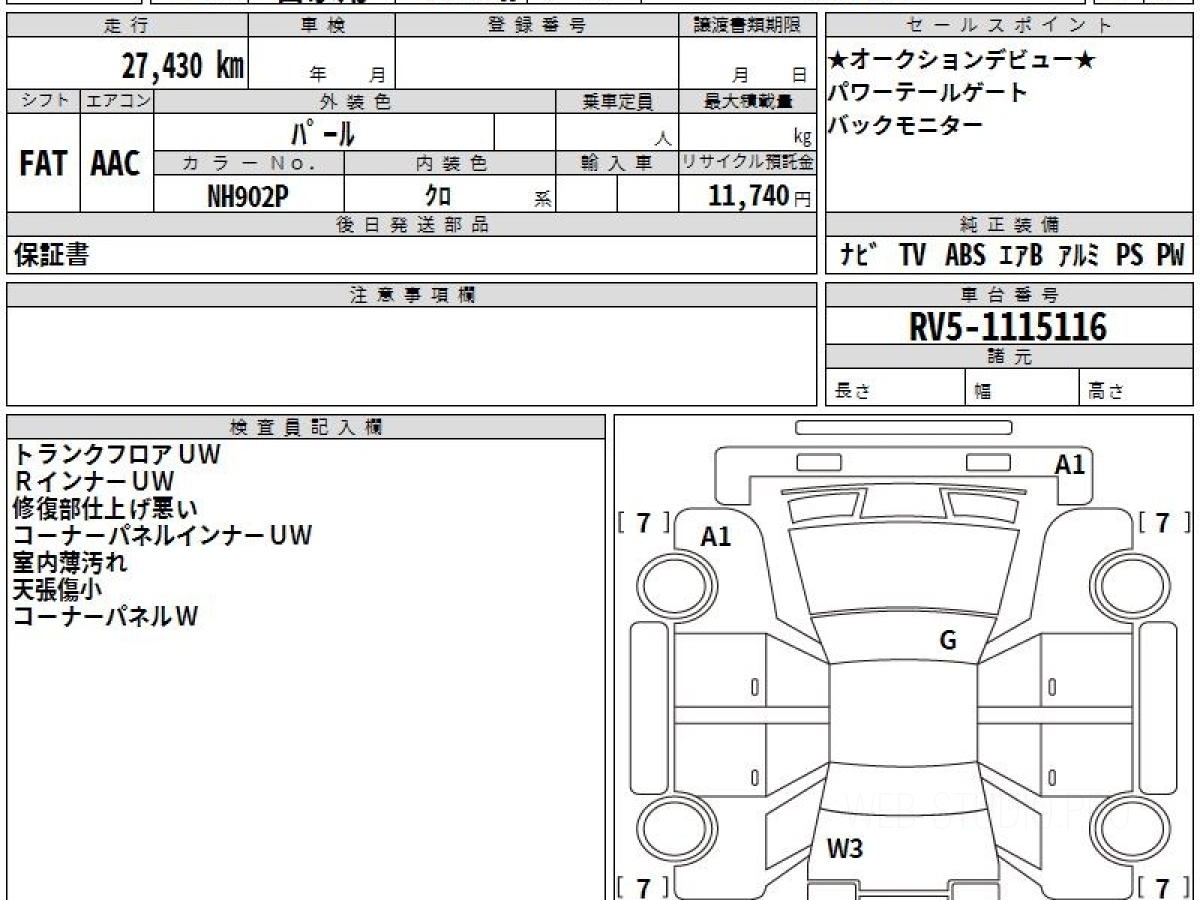Click the 最大積載量 header
This screenshot has width=1200, height=900.
pos(747,101)
